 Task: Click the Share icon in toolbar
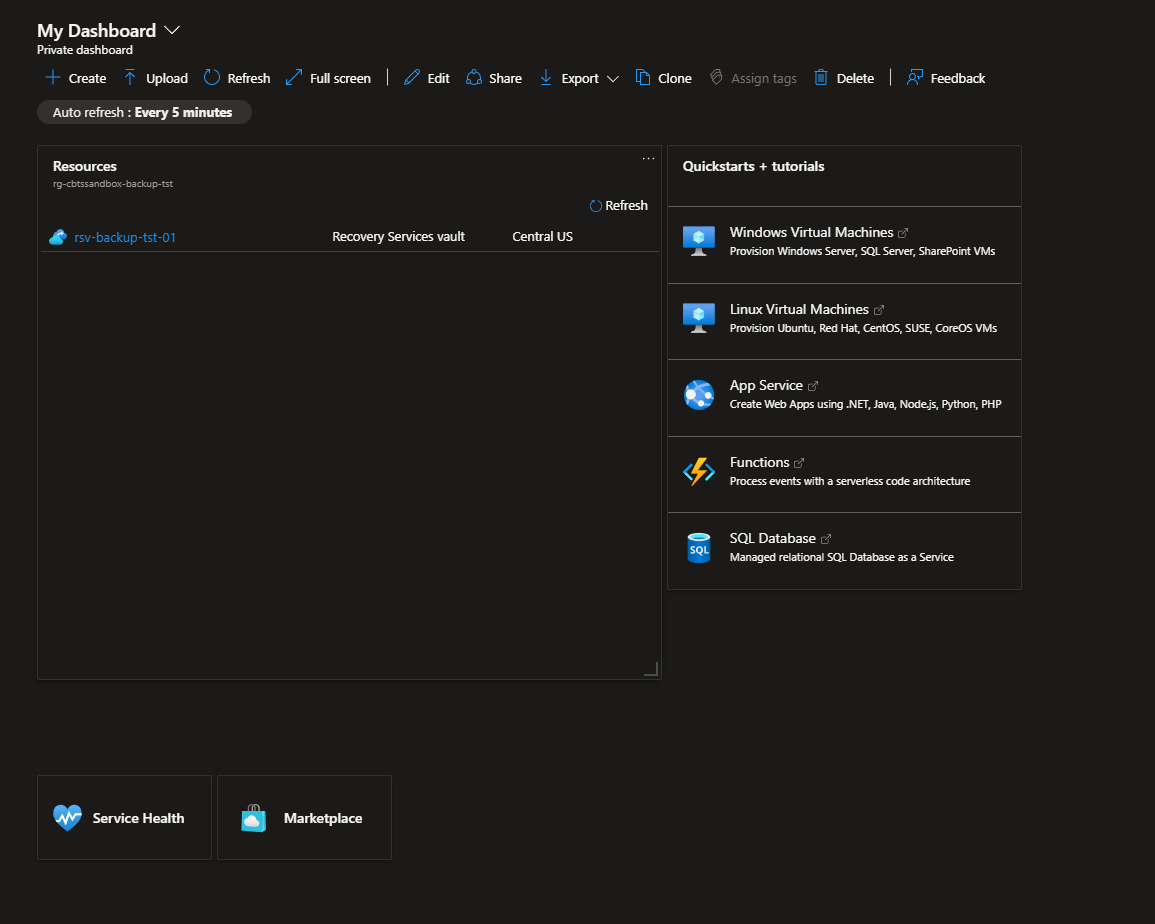coord(474,77)
